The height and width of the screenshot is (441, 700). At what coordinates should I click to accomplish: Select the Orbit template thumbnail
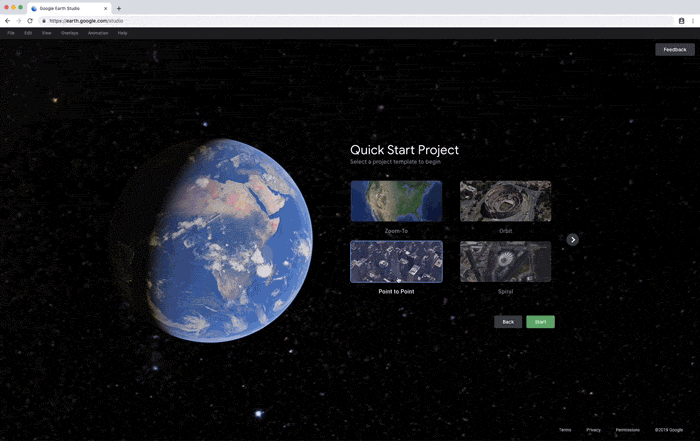pyautogui.click(x=505, y=201)
